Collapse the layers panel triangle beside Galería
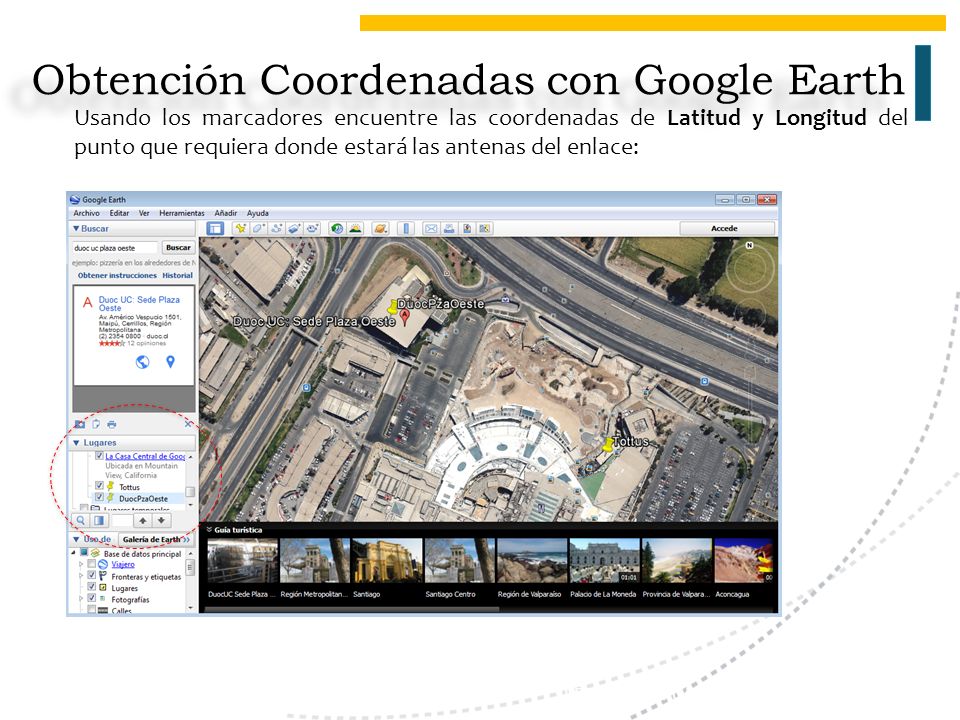 click(x=77, y=539)
